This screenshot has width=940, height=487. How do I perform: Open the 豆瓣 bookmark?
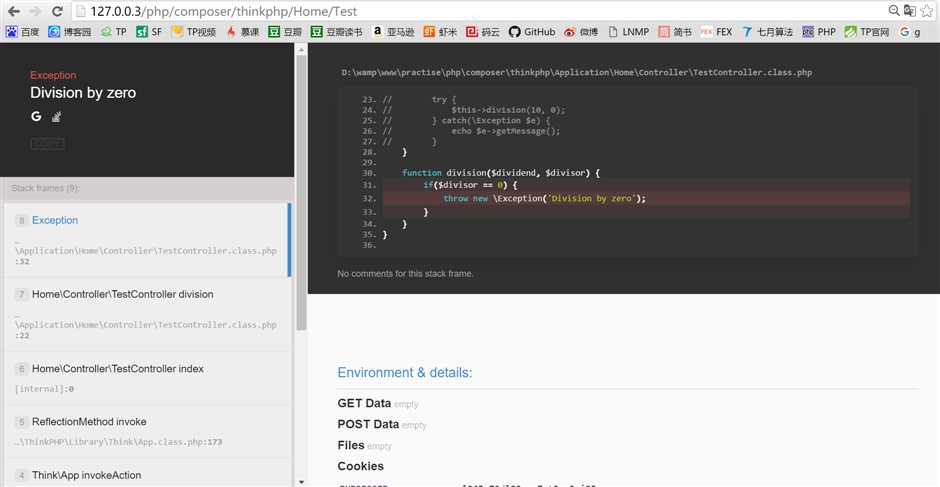(285, 32)
